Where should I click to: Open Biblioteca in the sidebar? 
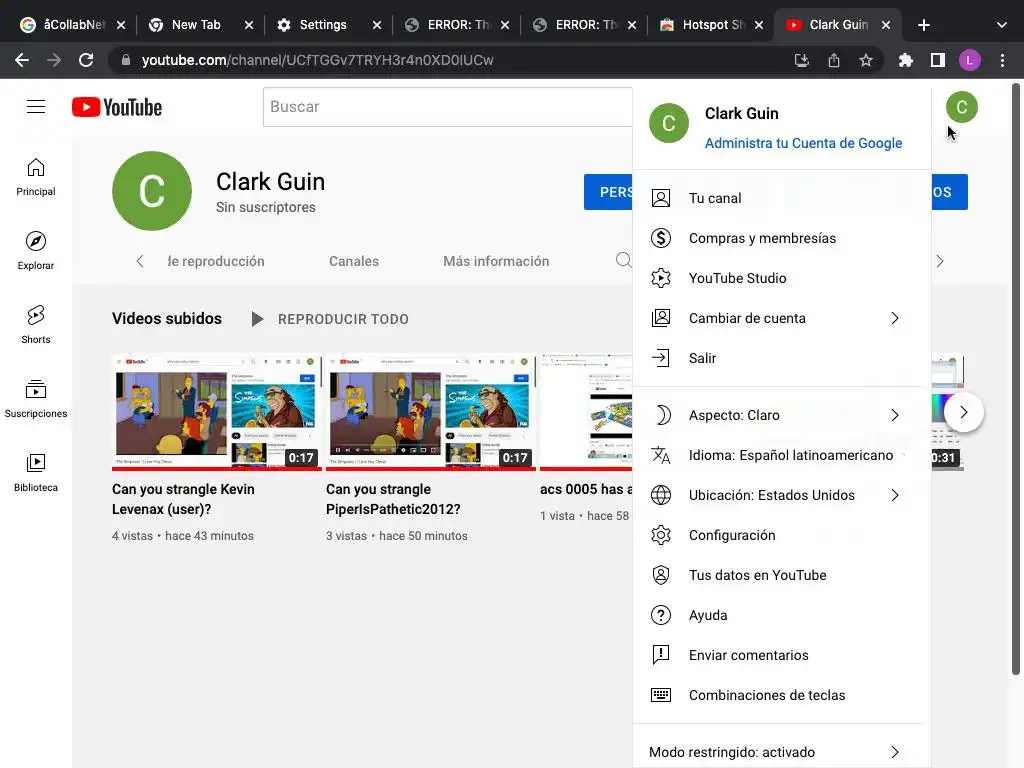point(36,472)
